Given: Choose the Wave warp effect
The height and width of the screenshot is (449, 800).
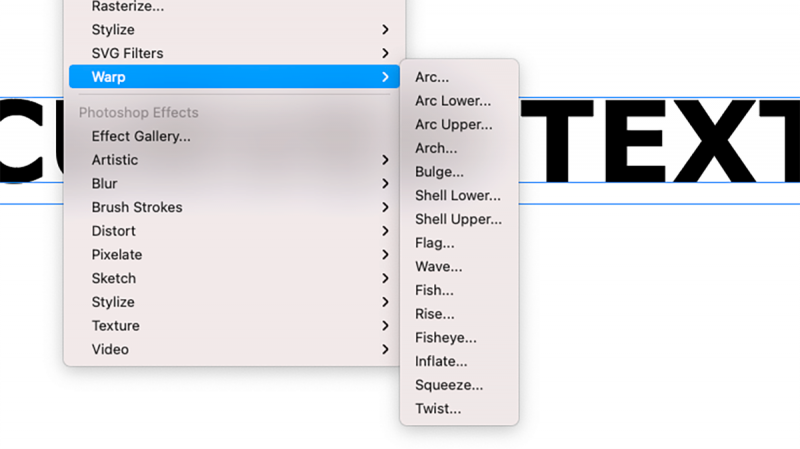Looking at the screenshot, I should click(459, 266).
